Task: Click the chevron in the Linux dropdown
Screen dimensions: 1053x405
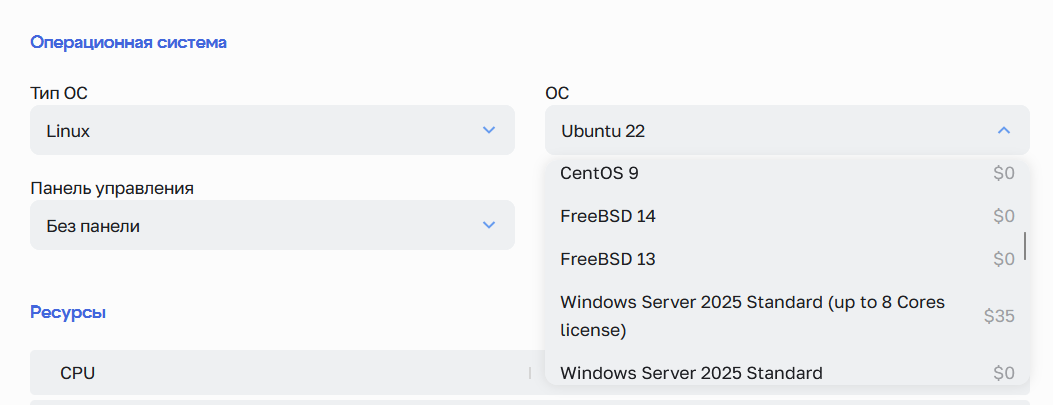Action: pyautogui.click(x=489, y=130)
